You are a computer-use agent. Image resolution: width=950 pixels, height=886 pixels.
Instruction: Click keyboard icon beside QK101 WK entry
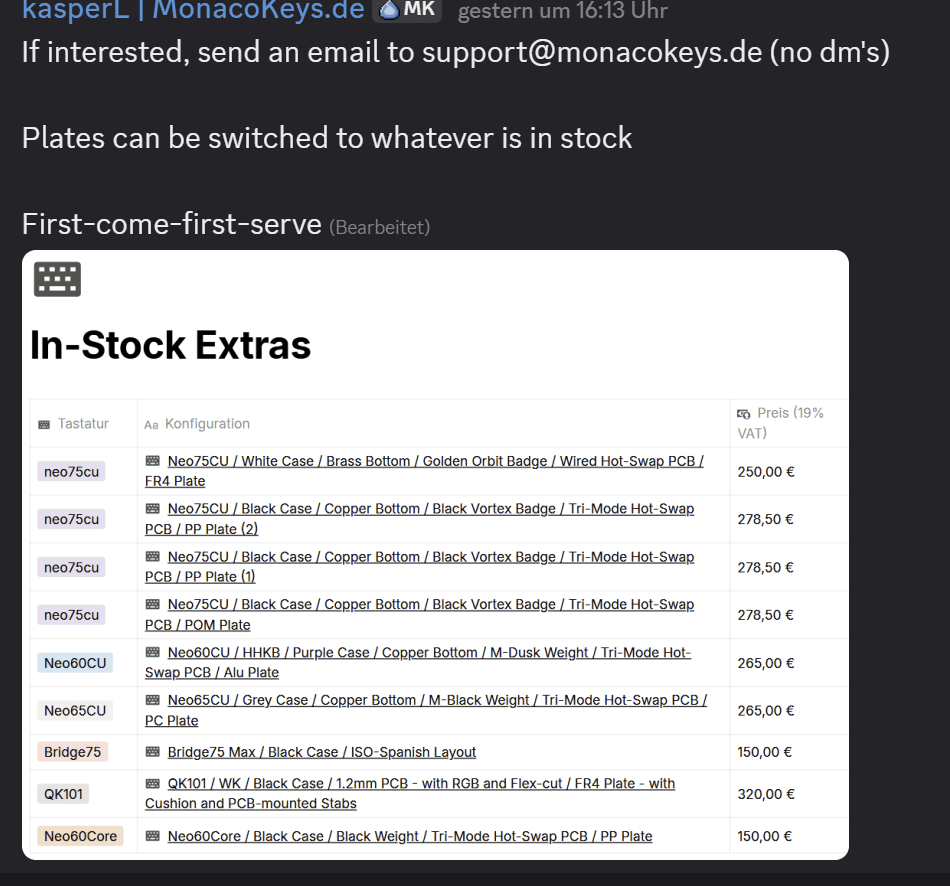[153, 784]
